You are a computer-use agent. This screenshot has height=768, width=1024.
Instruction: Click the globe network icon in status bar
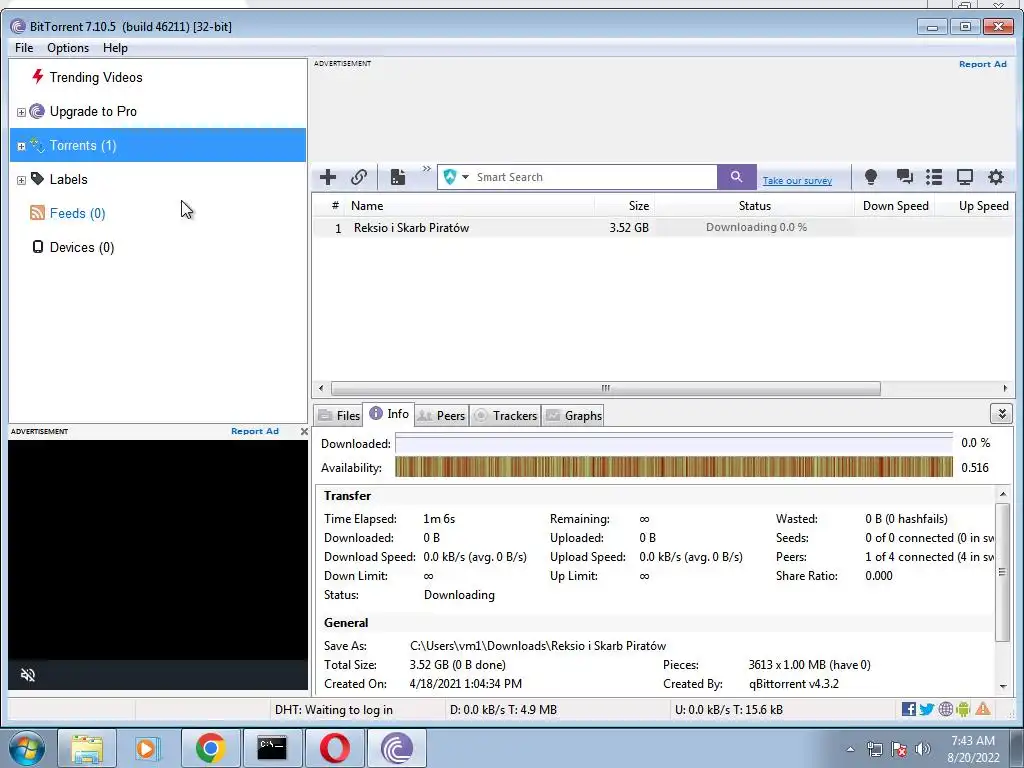946,709
